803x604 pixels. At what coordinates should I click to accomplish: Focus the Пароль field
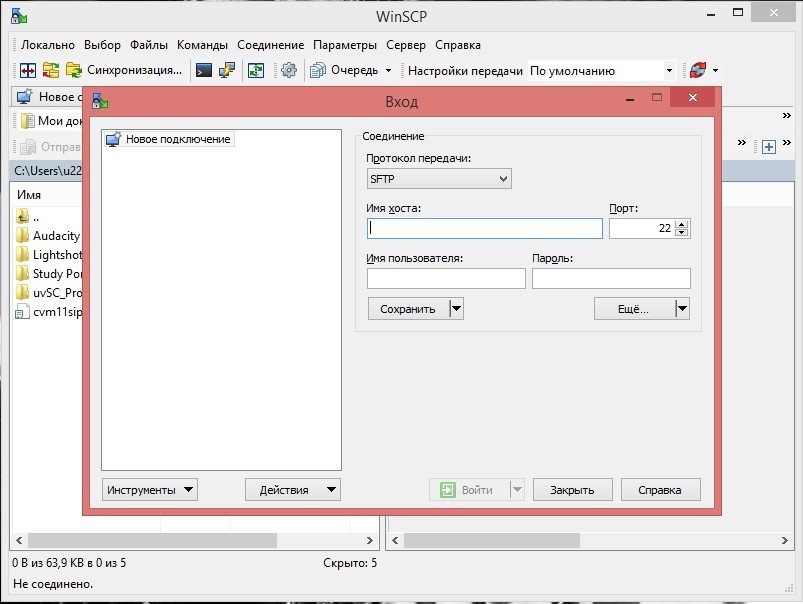coord(611,279)
